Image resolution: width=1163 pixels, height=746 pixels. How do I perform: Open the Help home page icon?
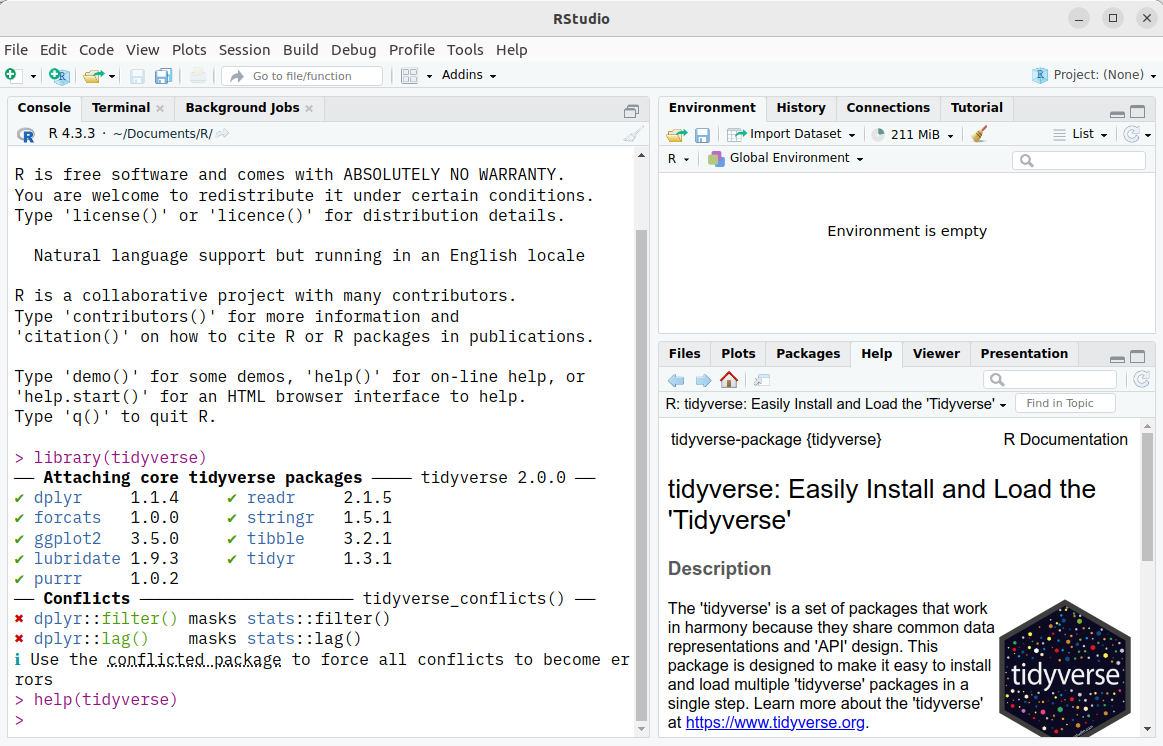tap(729, 380)
